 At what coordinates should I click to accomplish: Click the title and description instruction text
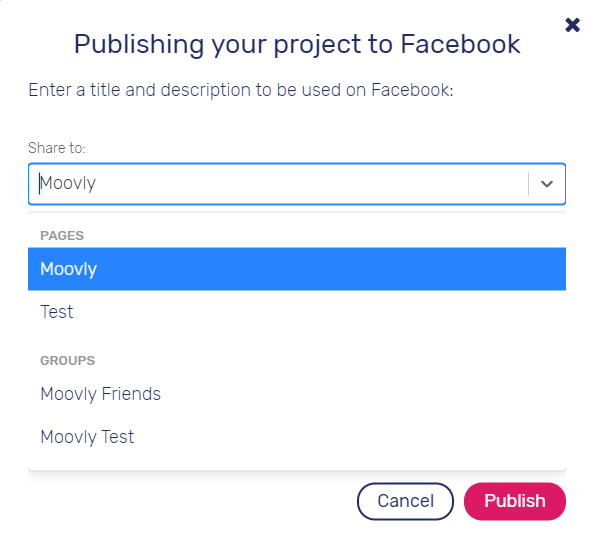click(241, 90)
